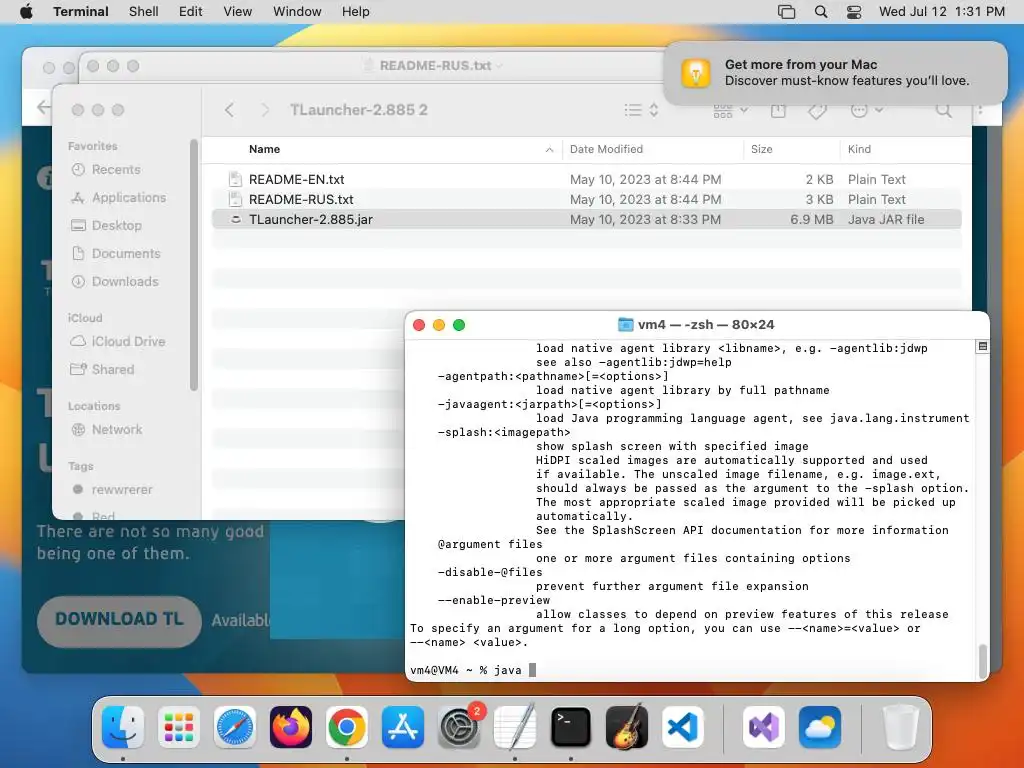Open Visual Studio from the Dock
Viewport: 1024px width, 768px height.
point(764,727)
